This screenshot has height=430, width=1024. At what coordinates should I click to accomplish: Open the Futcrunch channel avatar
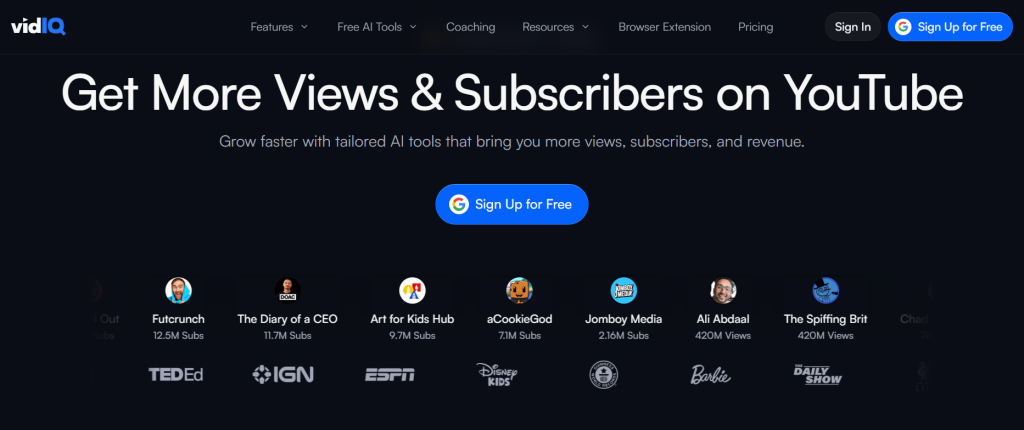(178, 291)
